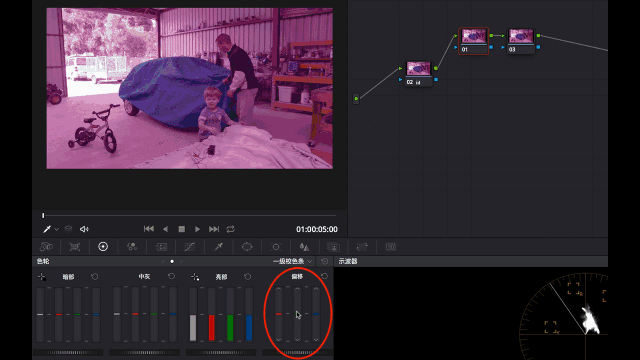Image resolution: width=640 pixels, height=360 pixels.
Task: Click 偏移 red offset bar
Action: pyautogui.click(x=278, y=314)
